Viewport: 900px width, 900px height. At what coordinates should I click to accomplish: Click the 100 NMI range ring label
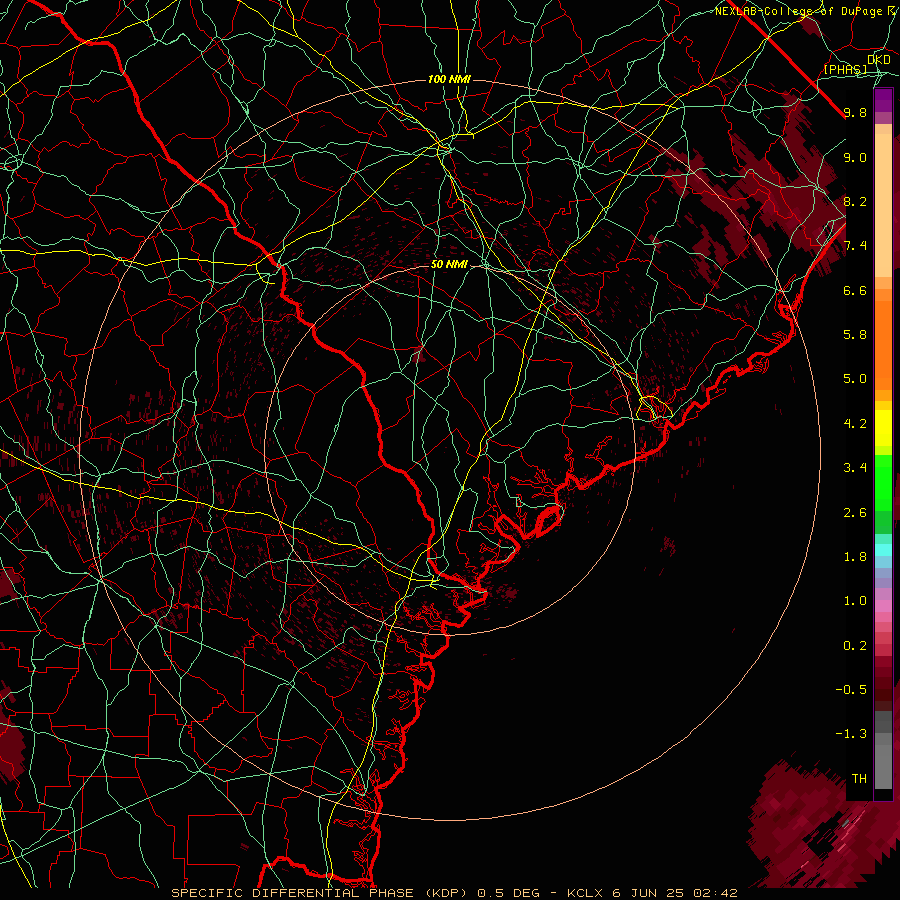(x=449, y=79)
